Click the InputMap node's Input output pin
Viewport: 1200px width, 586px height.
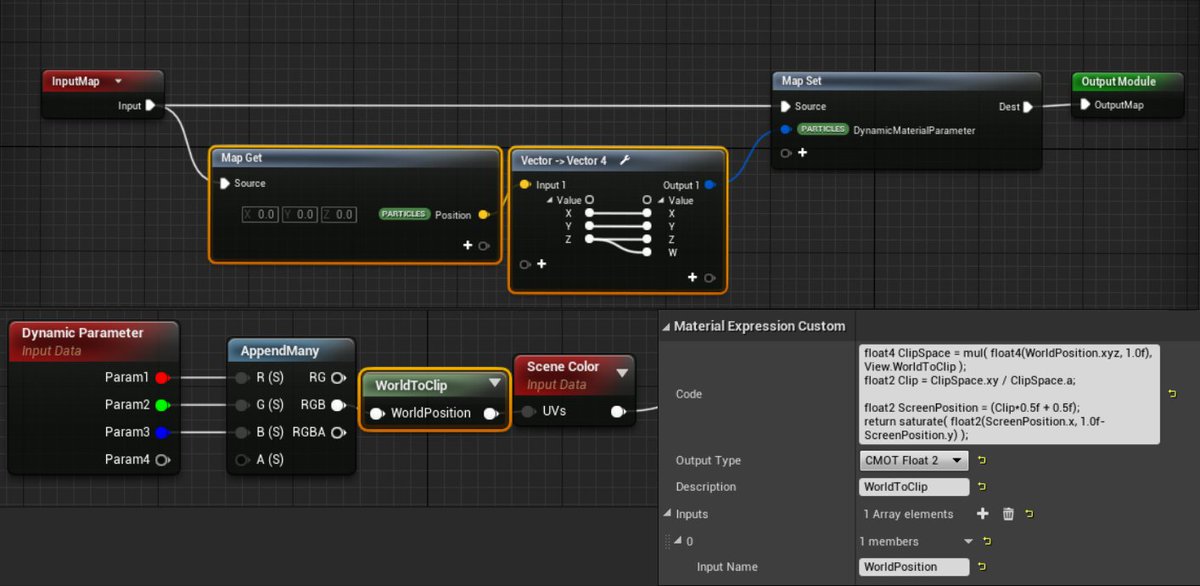click(x=150, y=105)
